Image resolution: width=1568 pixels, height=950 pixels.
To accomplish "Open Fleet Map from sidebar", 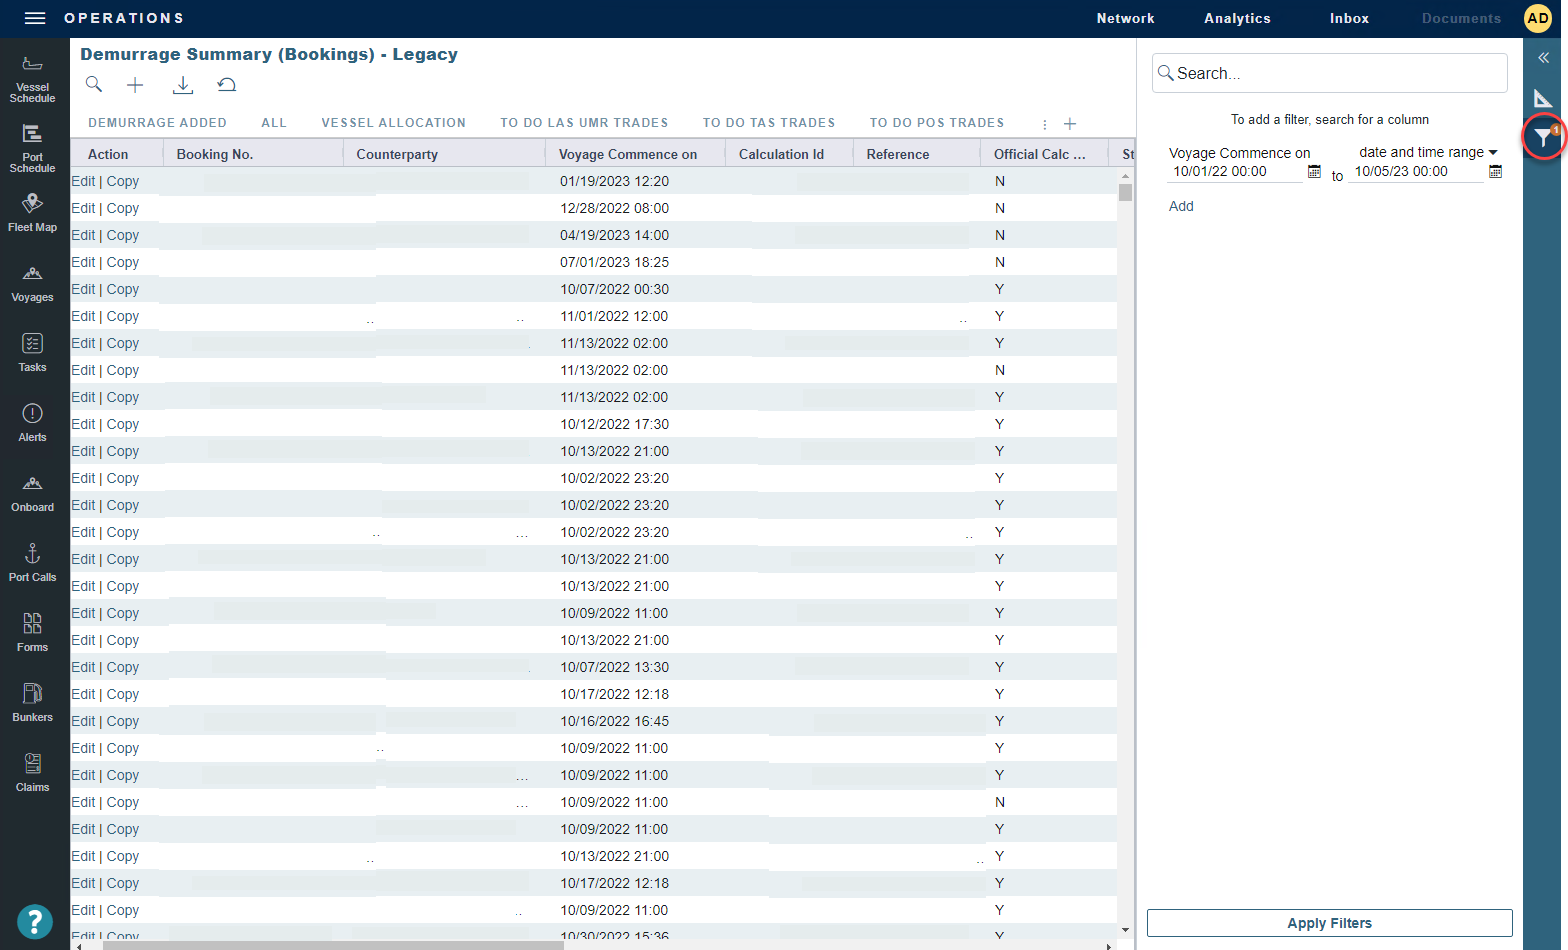I will click(32, 212).
